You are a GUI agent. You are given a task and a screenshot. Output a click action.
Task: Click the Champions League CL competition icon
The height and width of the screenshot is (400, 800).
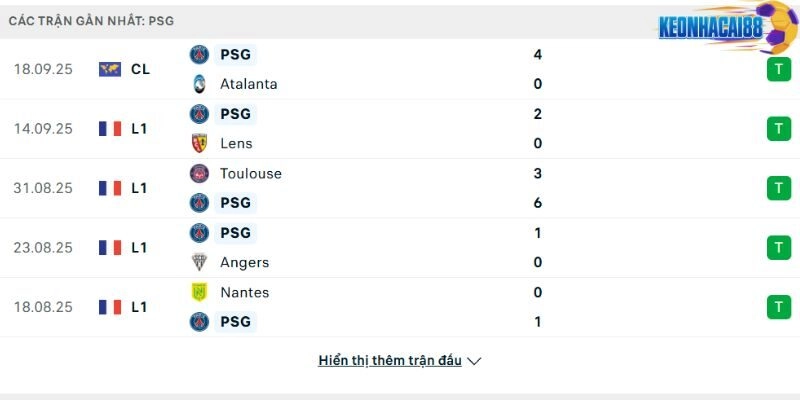click(110, 69)
